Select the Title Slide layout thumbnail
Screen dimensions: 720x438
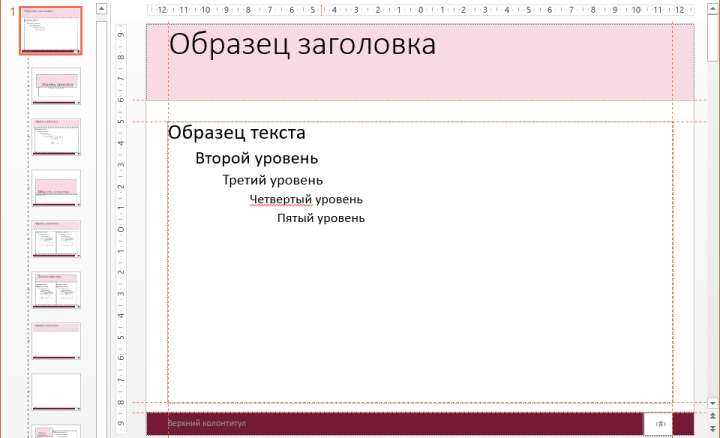click(x=56, y=86)
